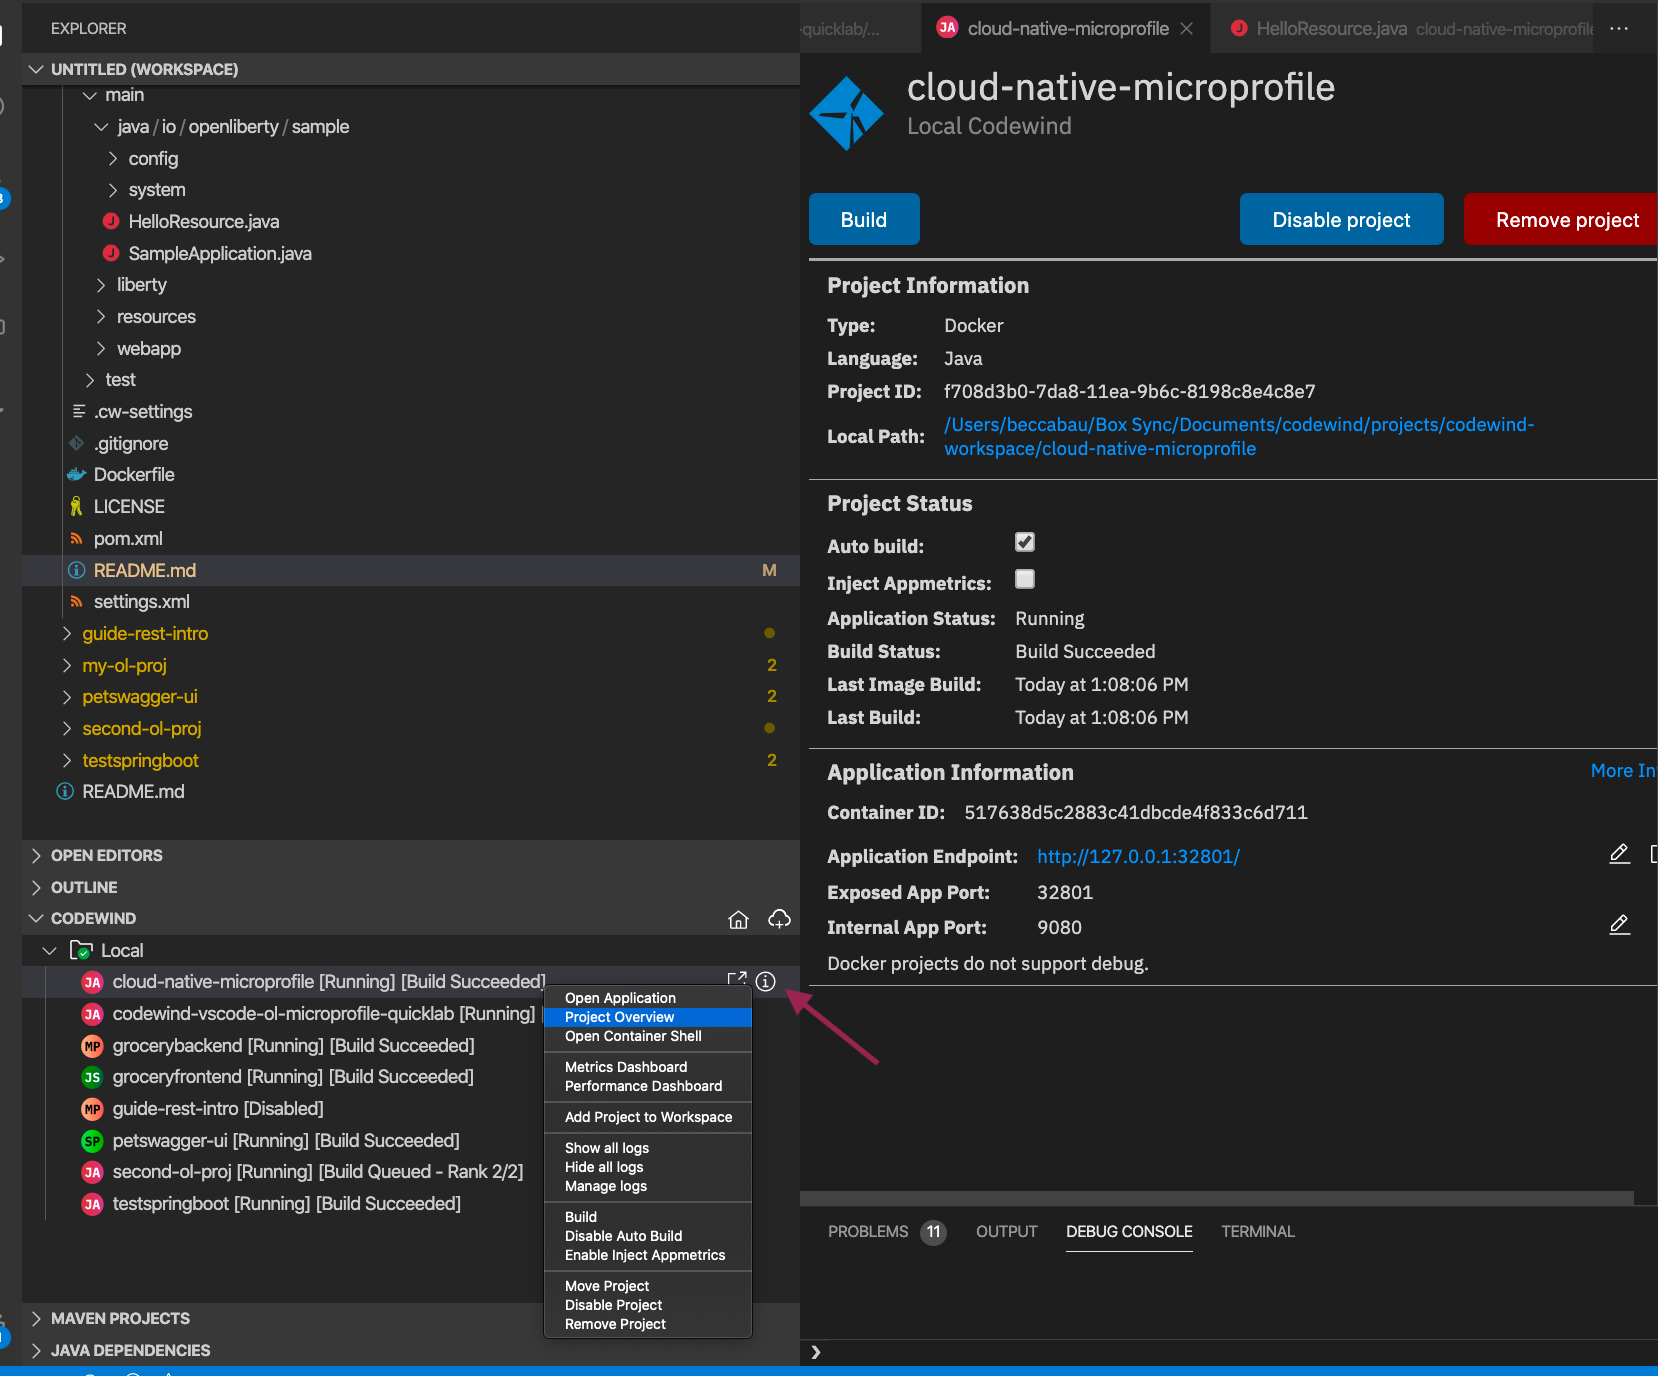Choose Remove Project in context menu
Screen dimensions: 1658x1376
click(x=647, y=1324)
